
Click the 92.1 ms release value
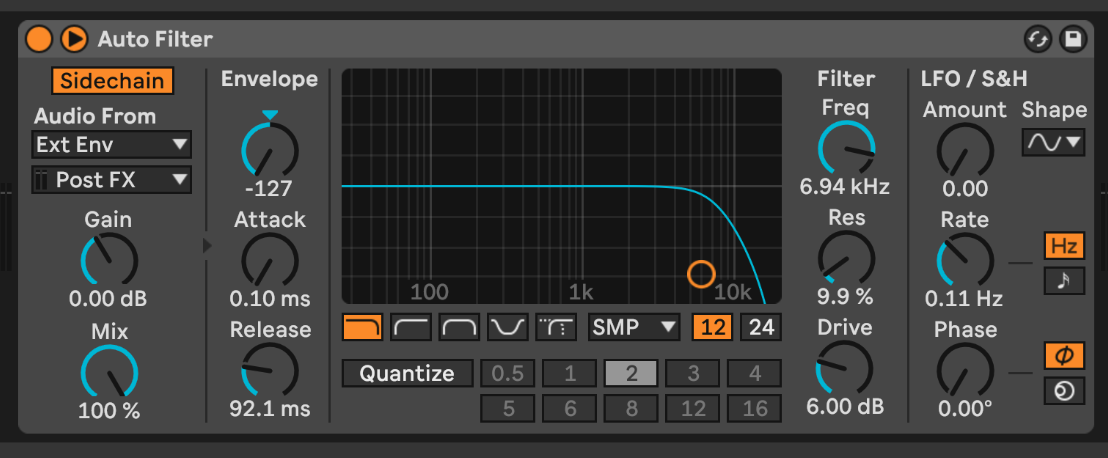(270, 409)
